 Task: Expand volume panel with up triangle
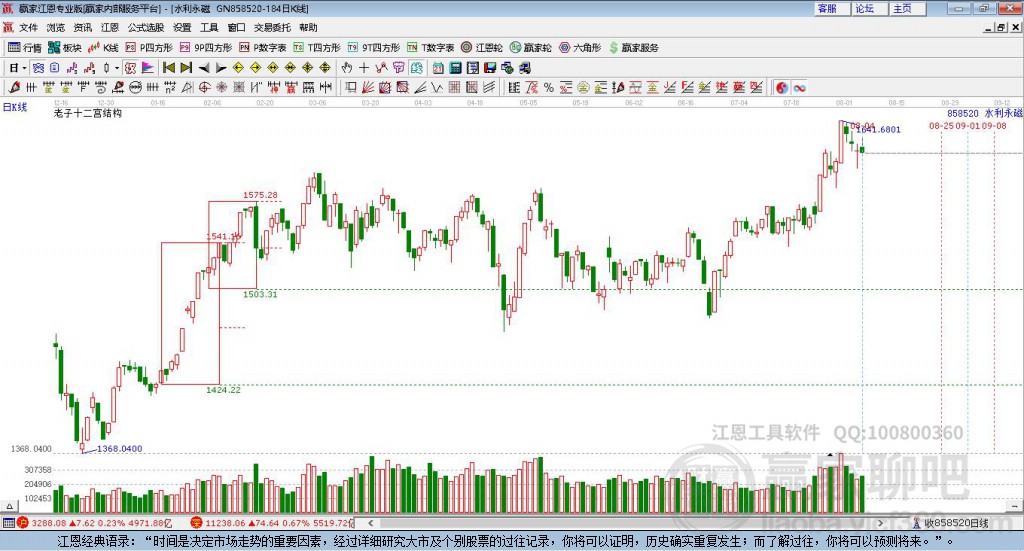[x=9, y=506]
